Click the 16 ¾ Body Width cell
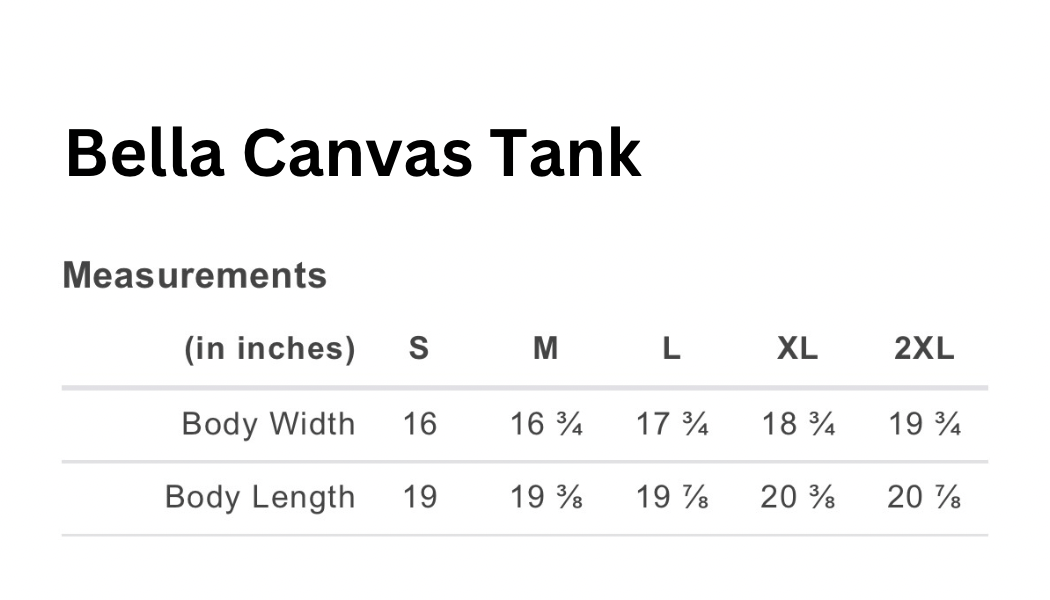The height and width of the screenshot is (600, 1050). [x=546, y=424]
